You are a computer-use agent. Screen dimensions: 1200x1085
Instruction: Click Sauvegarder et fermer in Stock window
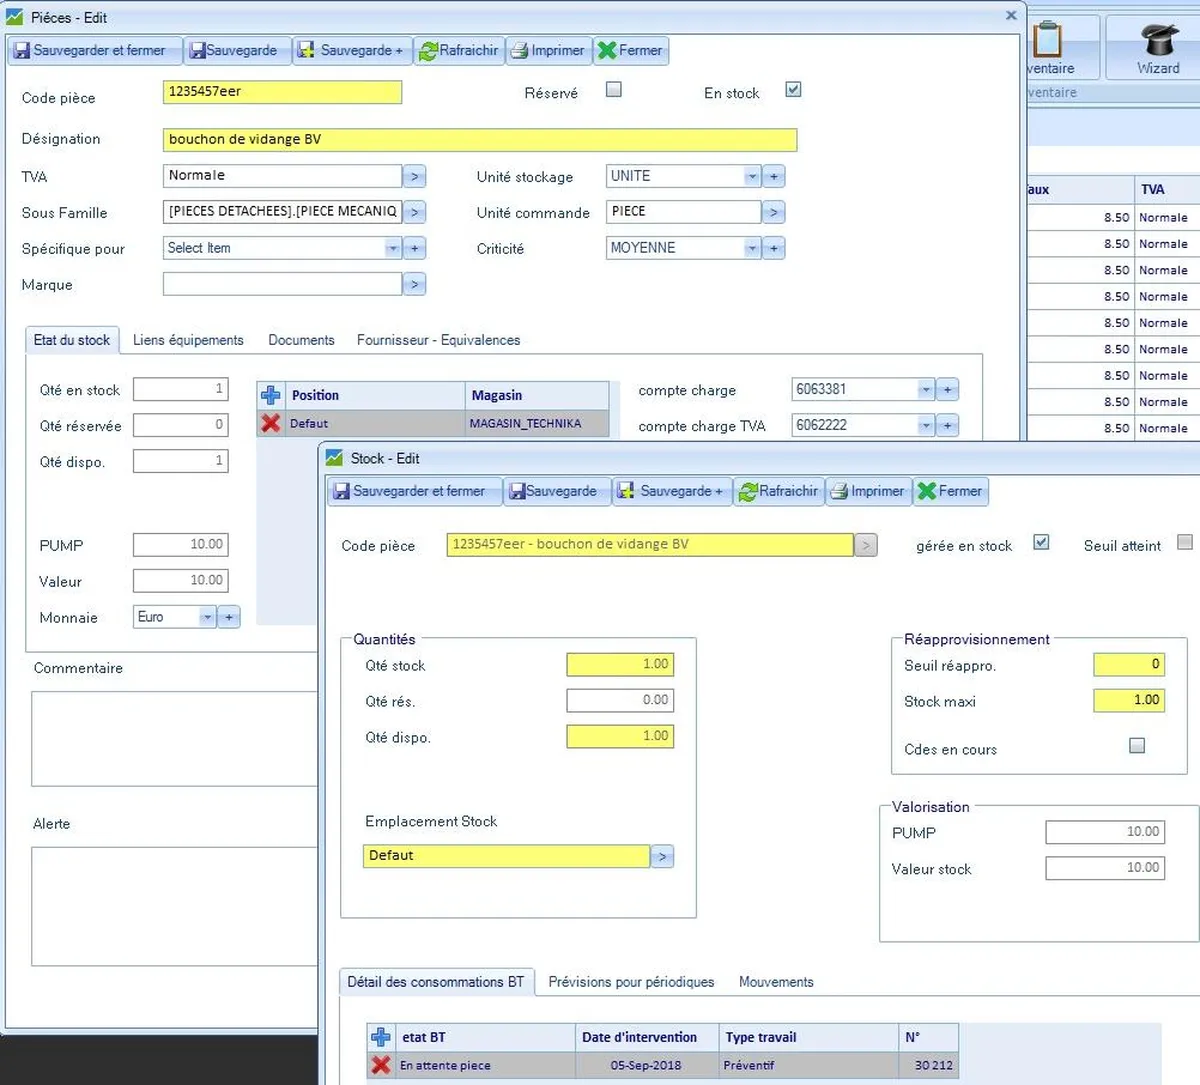pos(414,491)
